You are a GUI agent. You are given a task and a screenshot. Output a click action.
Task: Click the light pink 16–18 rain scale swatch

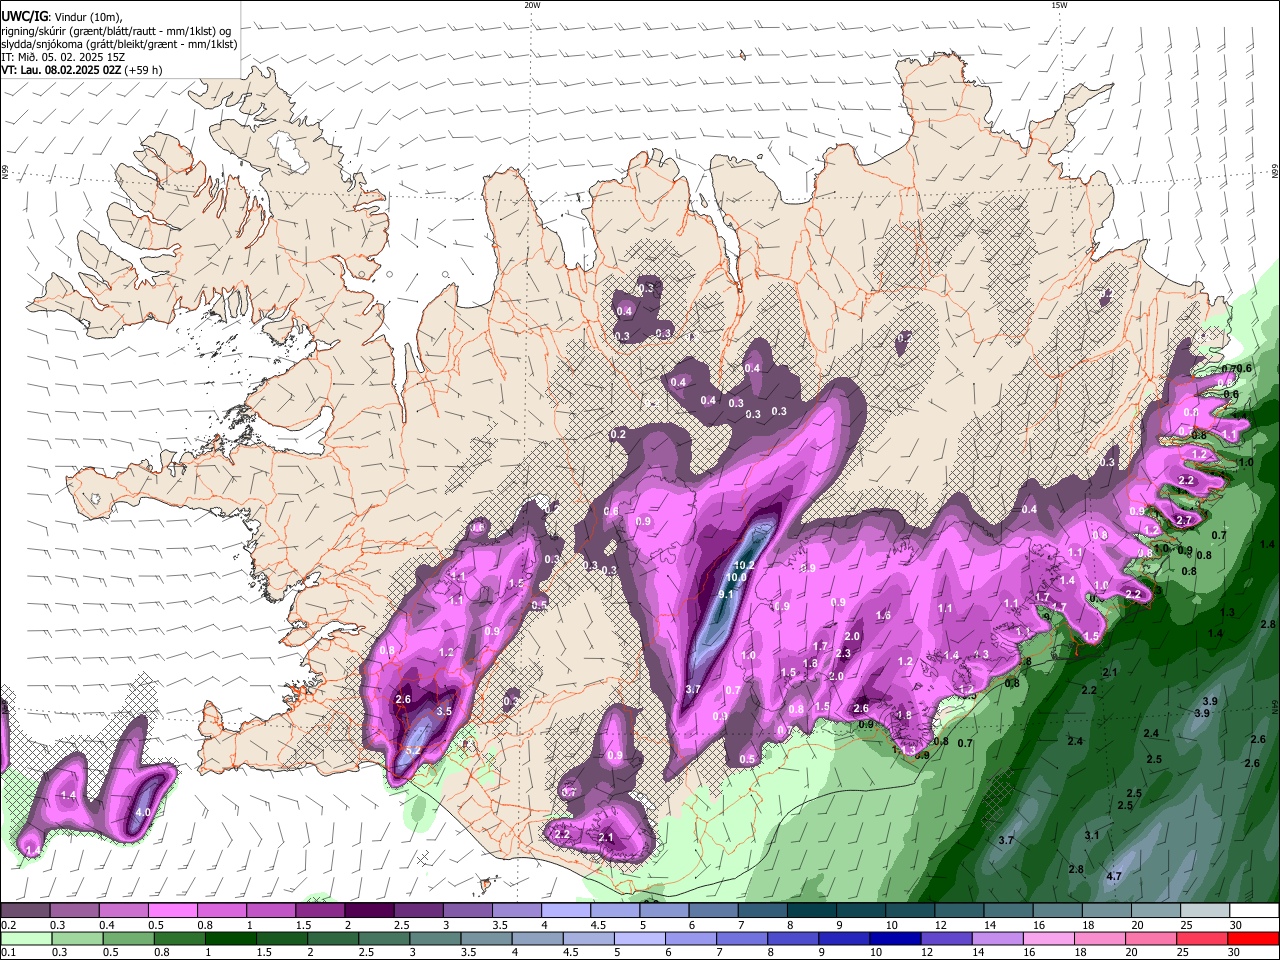(x=1048, y=939)
